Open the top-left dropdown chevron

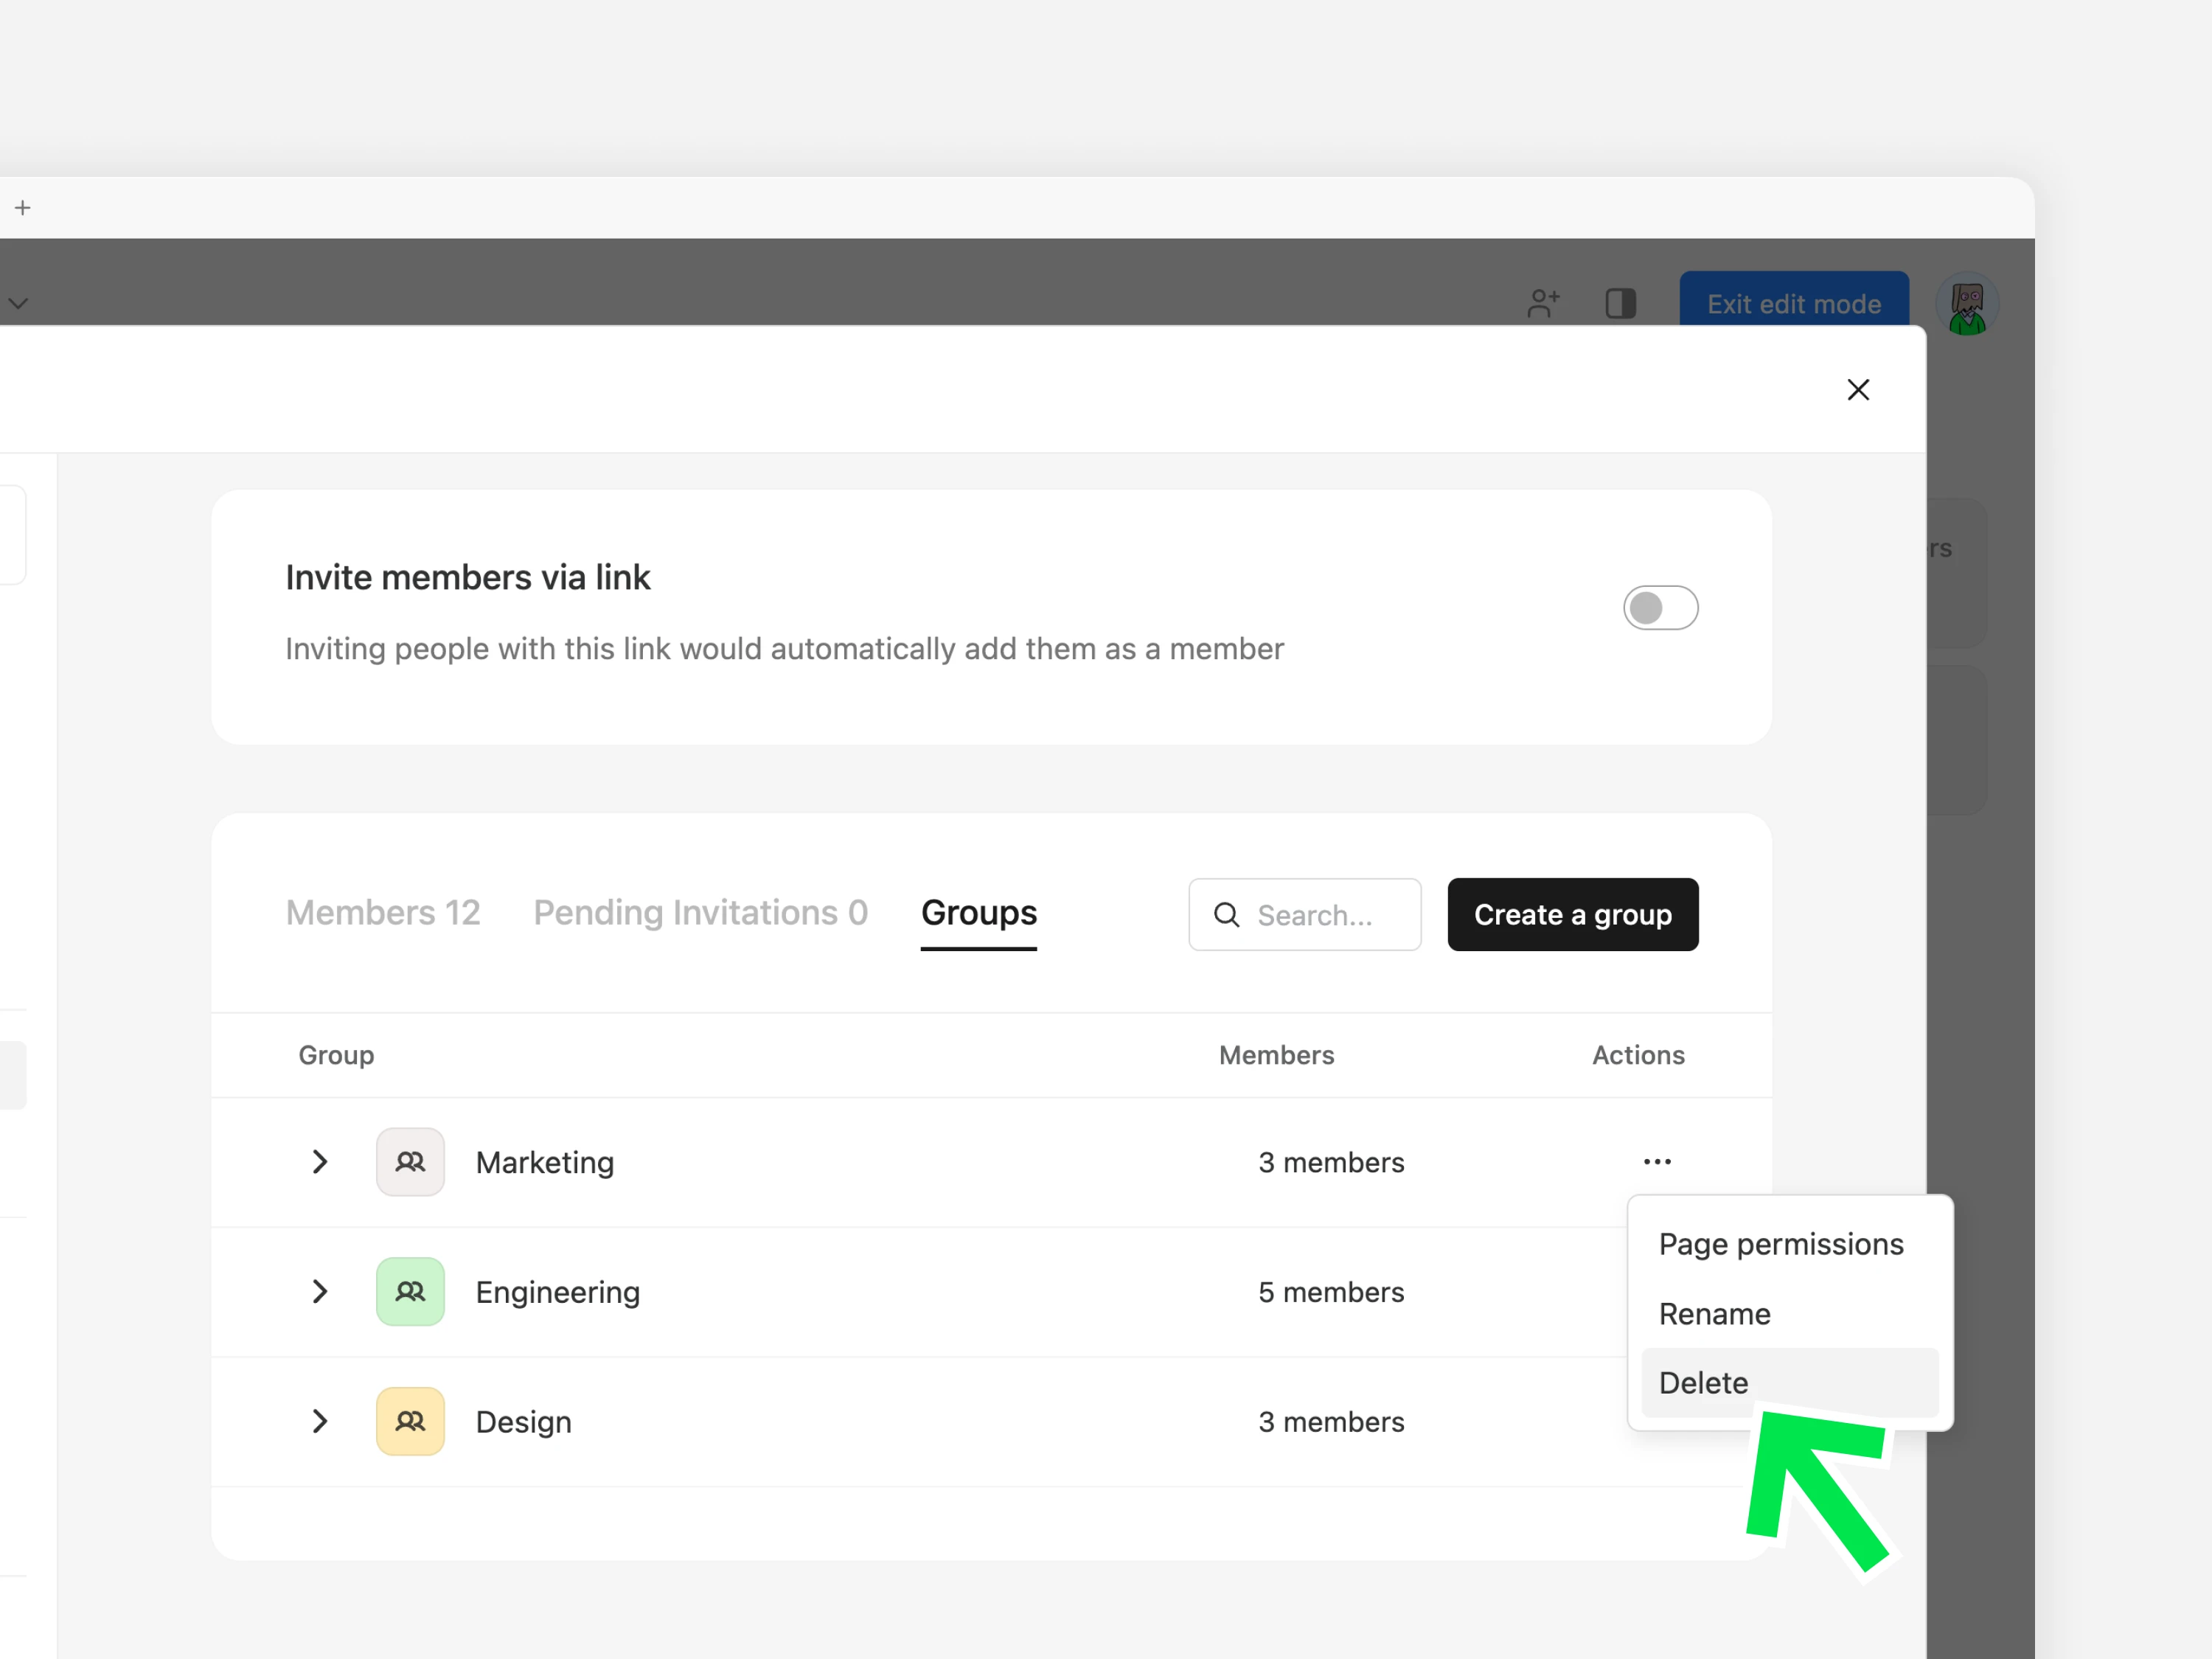18,303
